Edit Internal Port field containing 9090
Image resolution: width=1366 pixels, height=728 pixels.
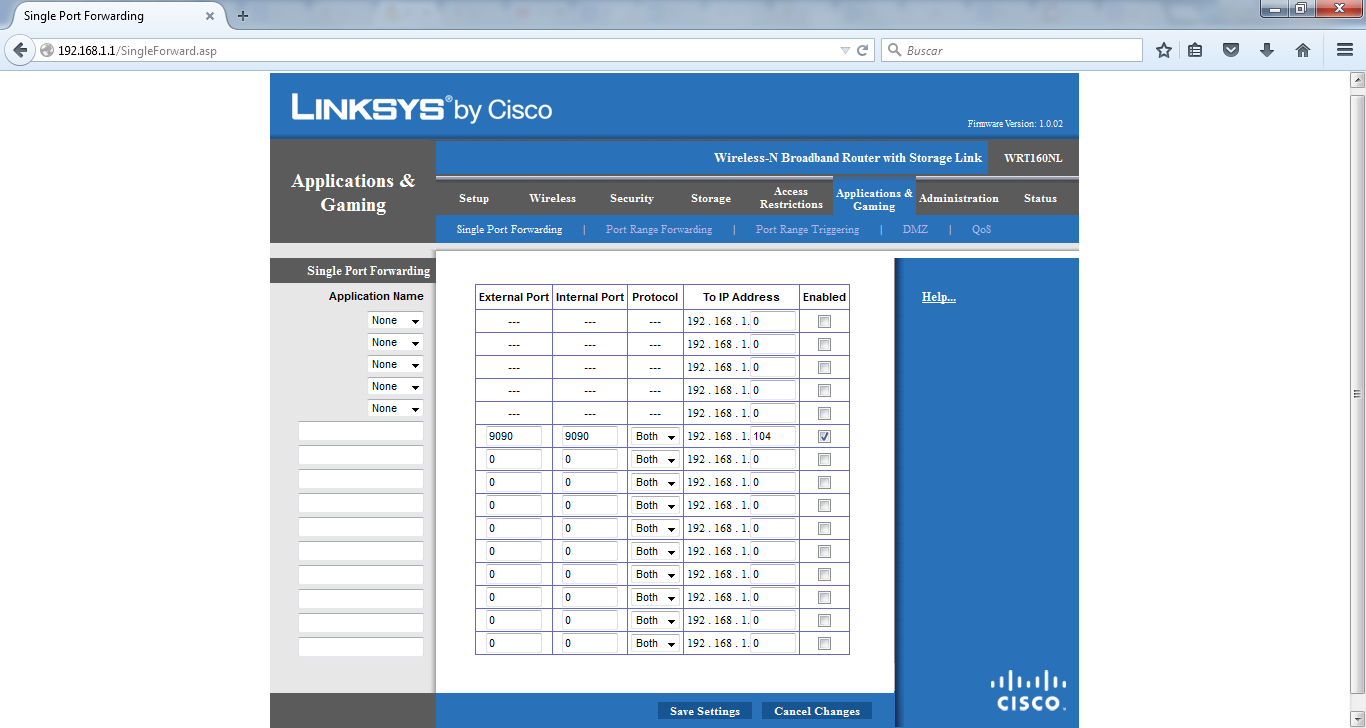click(589, 436)
